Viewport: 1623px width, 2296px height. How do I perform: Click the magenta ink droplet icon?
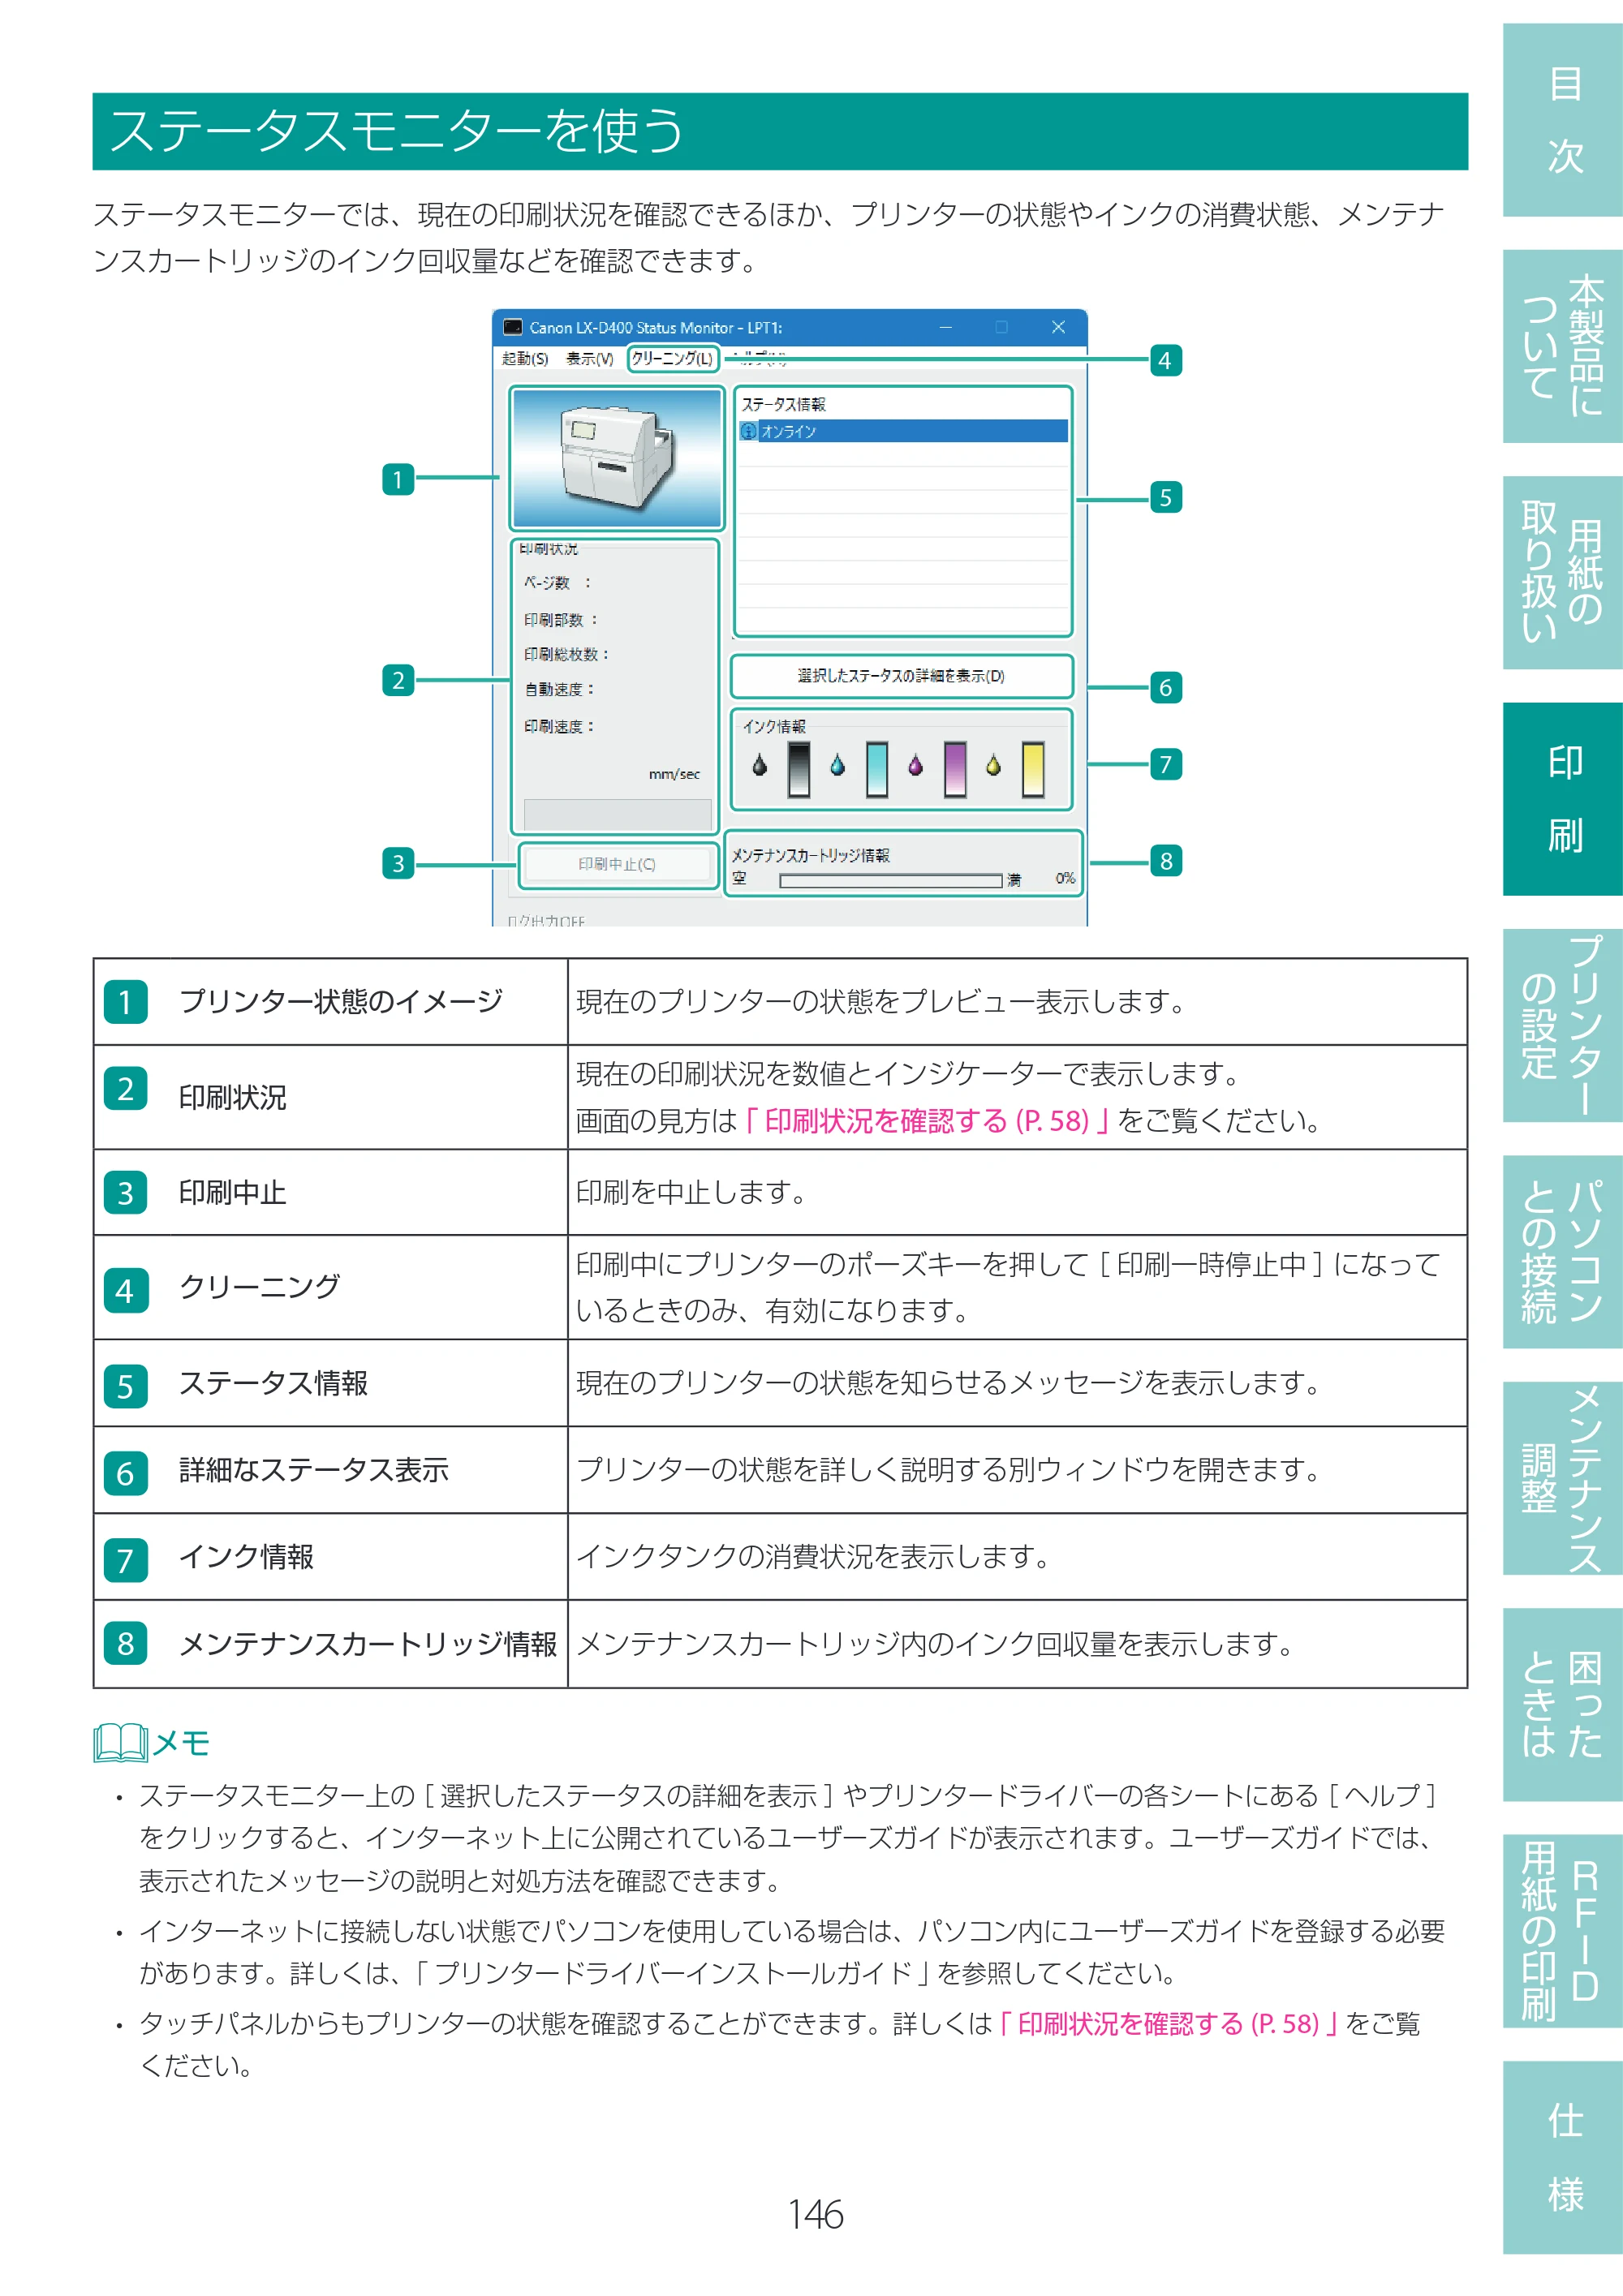(x=915, y=766)
